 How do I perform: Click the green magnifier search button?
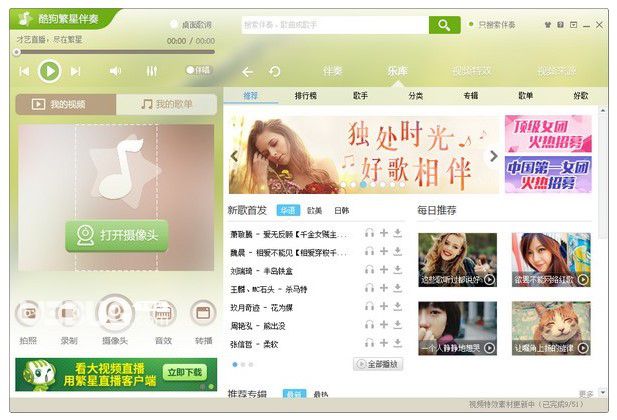coord(444,25)
